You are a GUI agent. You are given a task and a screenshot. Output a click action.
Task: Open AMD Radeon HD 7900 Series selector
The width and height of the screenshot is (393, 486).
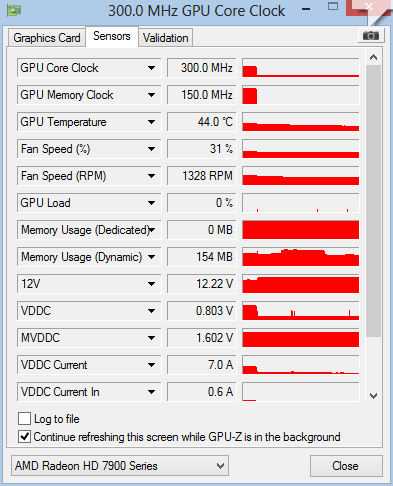pyautogui.click(x=120, y=465)
